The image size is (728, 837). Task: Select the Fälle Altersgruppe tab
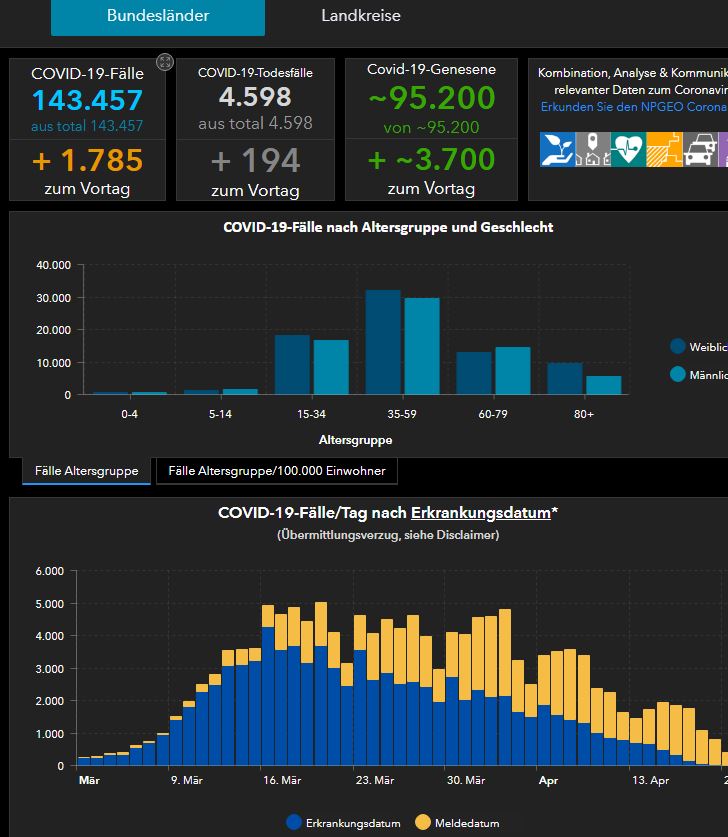[x=87, y=471]
